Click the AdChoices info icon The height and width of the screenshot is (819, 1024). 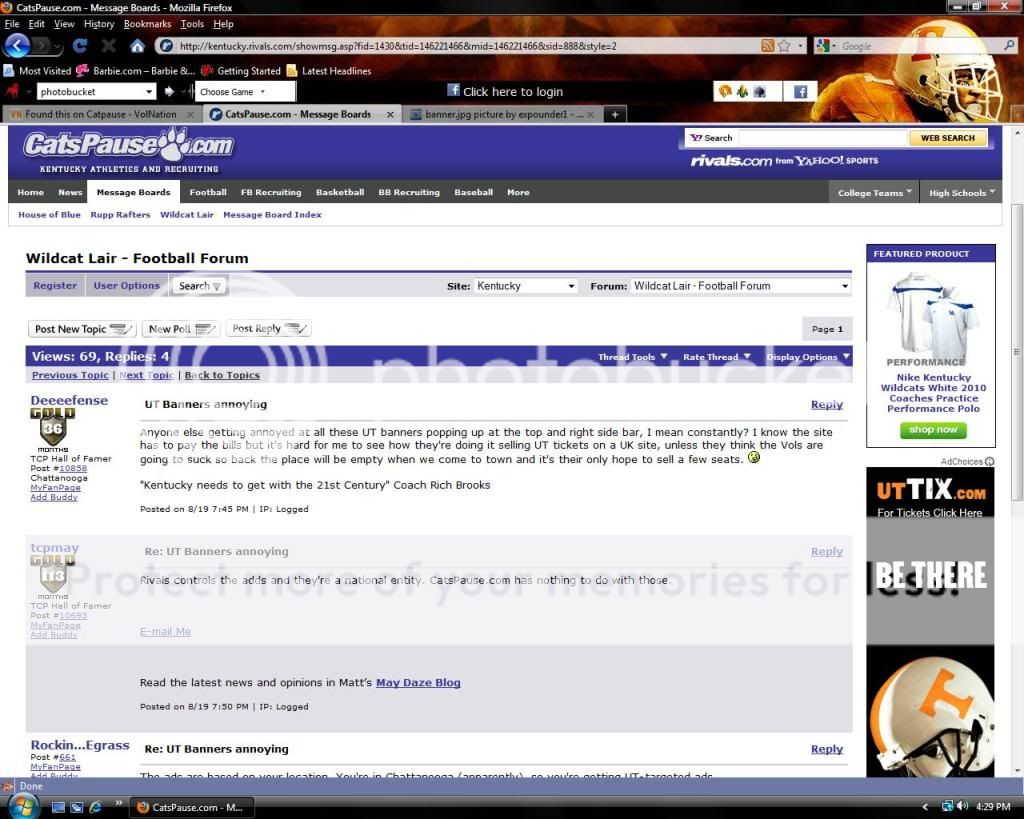(x=989, y=461)
